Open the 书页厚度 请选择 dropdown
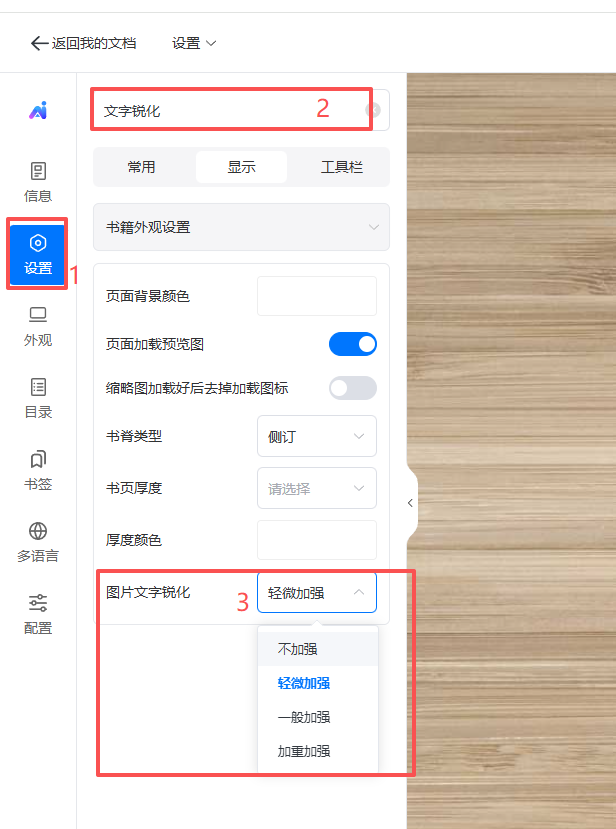The width and height of the screenshot is (616, 829). (316, 488)
